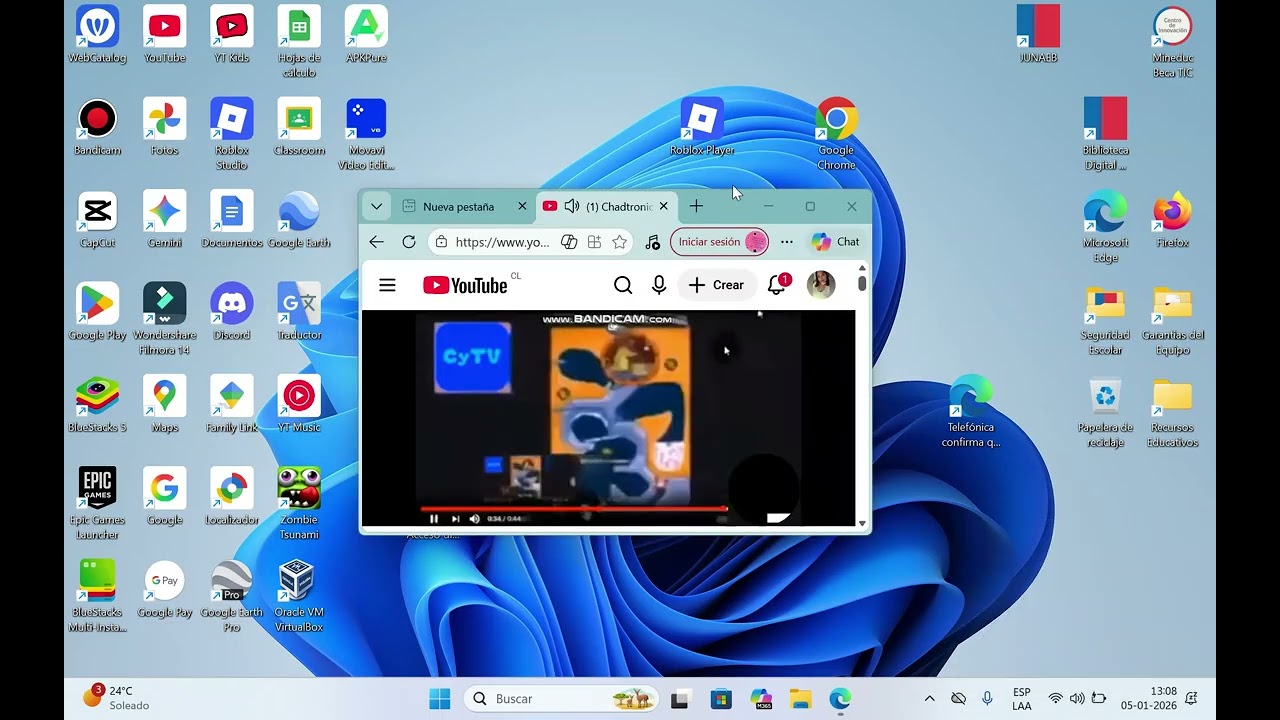The height and width of the screenshot is (720, 1280).
Task: Open YouTube account avatar menu
Action: pyautogui.click(x=821, y=285)
